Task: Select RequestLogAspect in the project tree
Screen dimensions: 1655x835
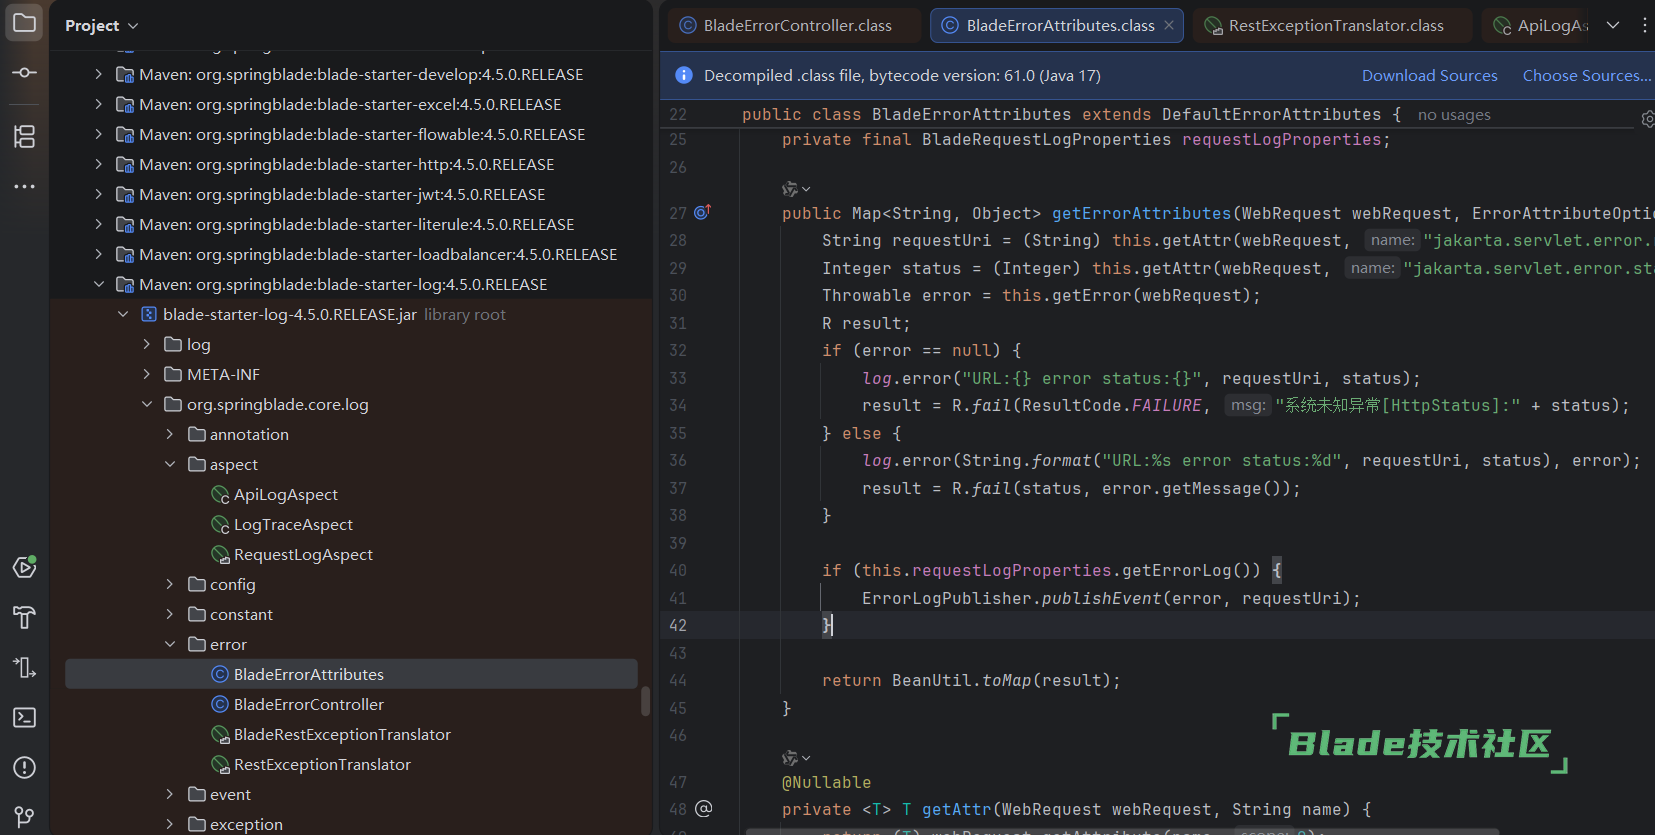Action: pos(302,554)
